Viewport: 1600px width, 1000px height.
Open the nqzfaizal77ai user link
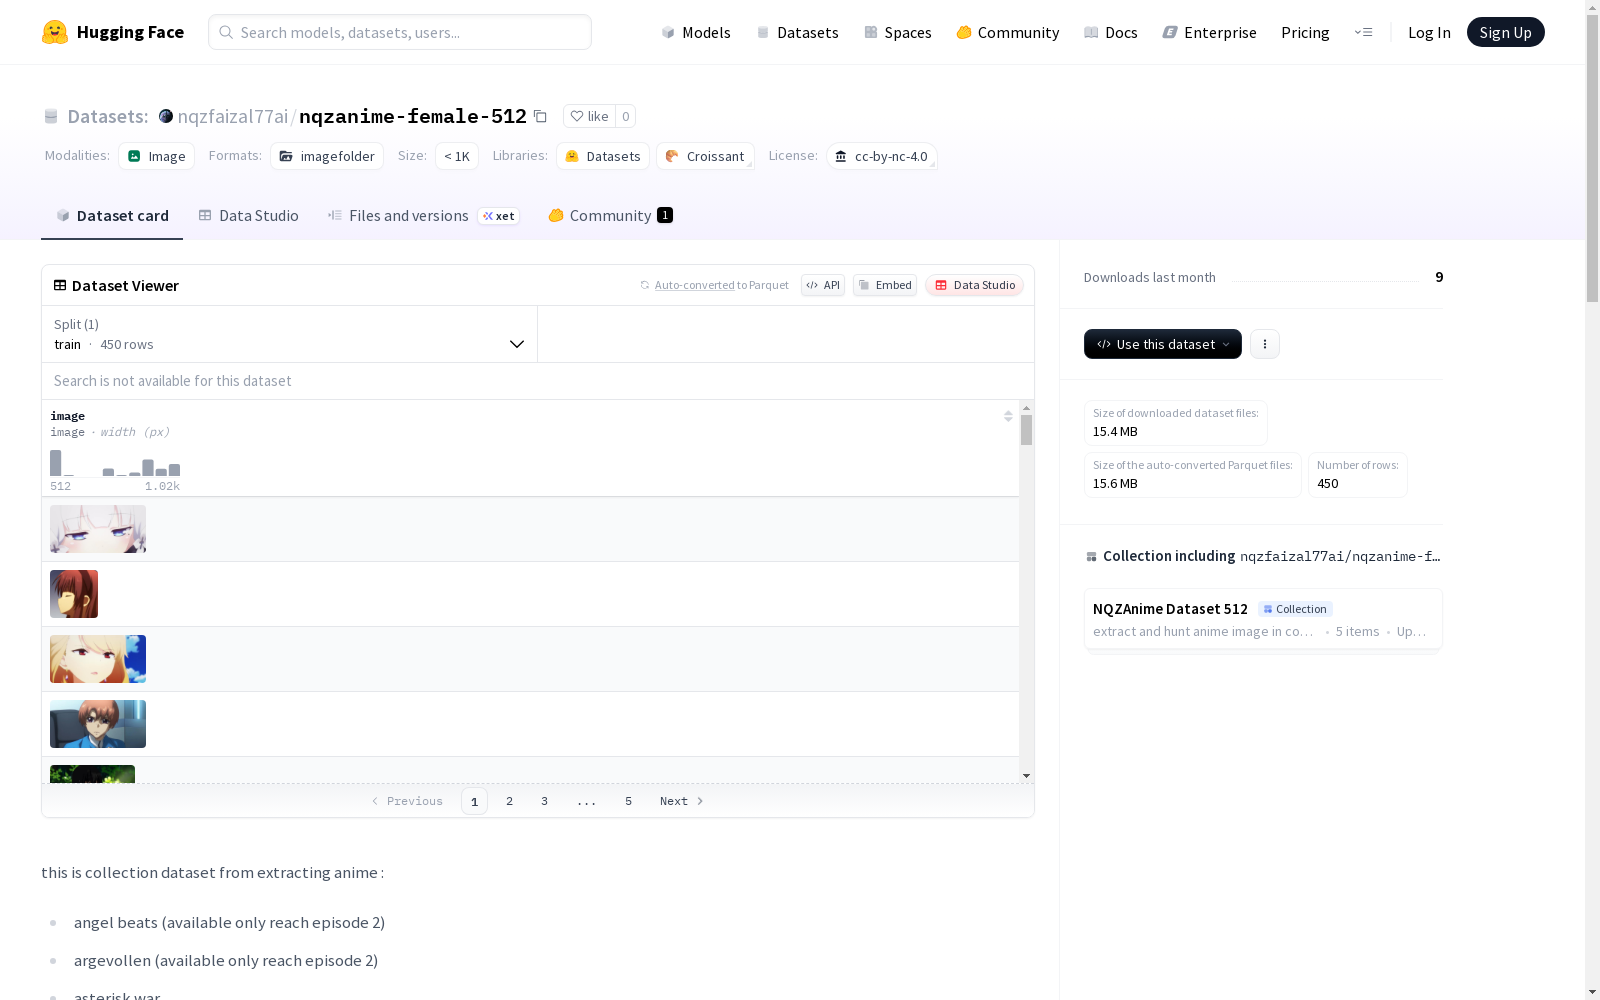pos(233,116)
